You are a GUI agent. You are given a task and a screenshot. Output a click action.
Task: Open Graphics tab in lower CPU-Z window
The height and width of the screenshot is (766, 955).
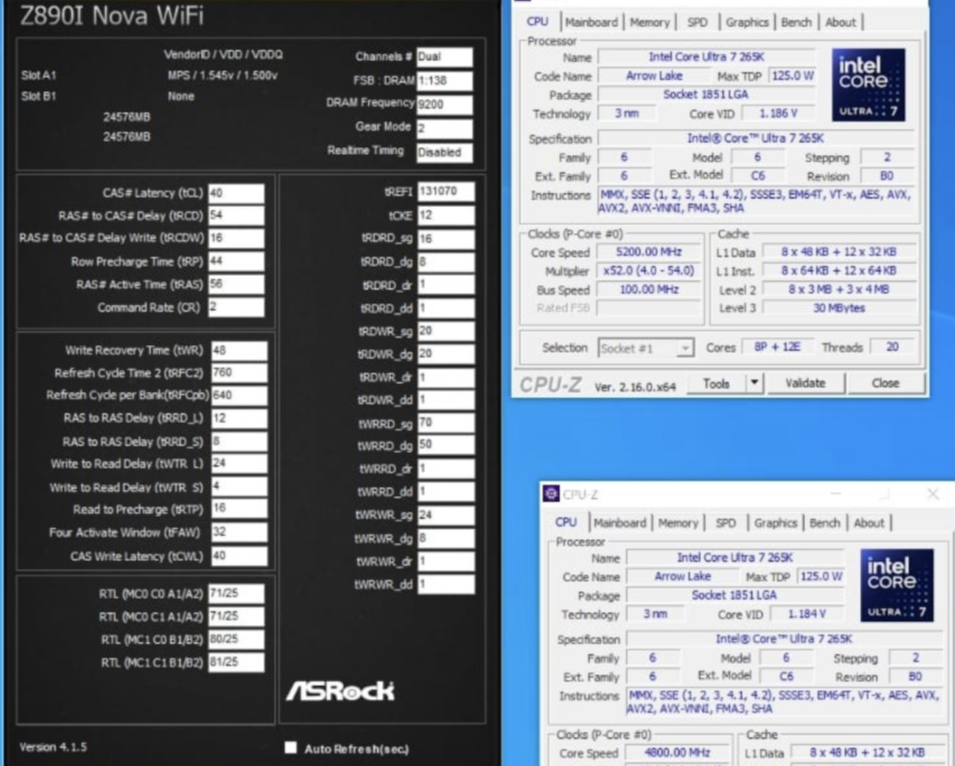[775, 523]
